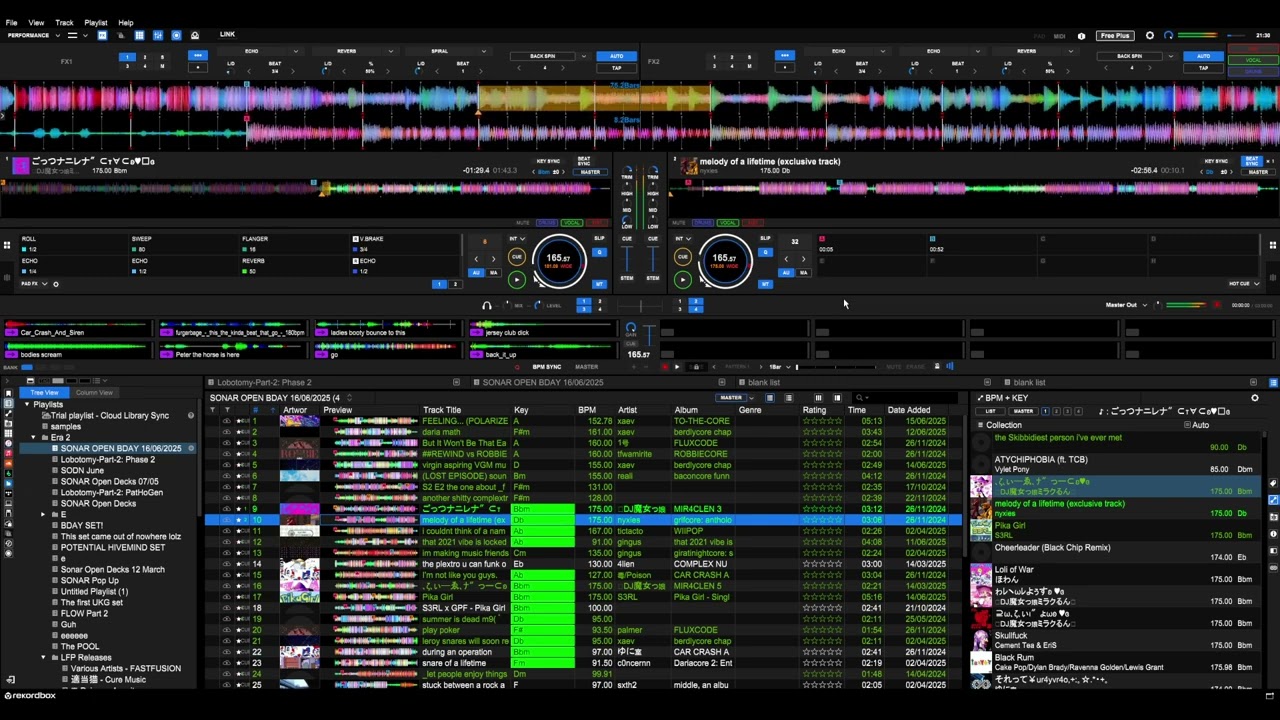Screen dimensions: 1280x720
Task: Toggle KEY SYNC on deck 1
Action: click(548, 161)
